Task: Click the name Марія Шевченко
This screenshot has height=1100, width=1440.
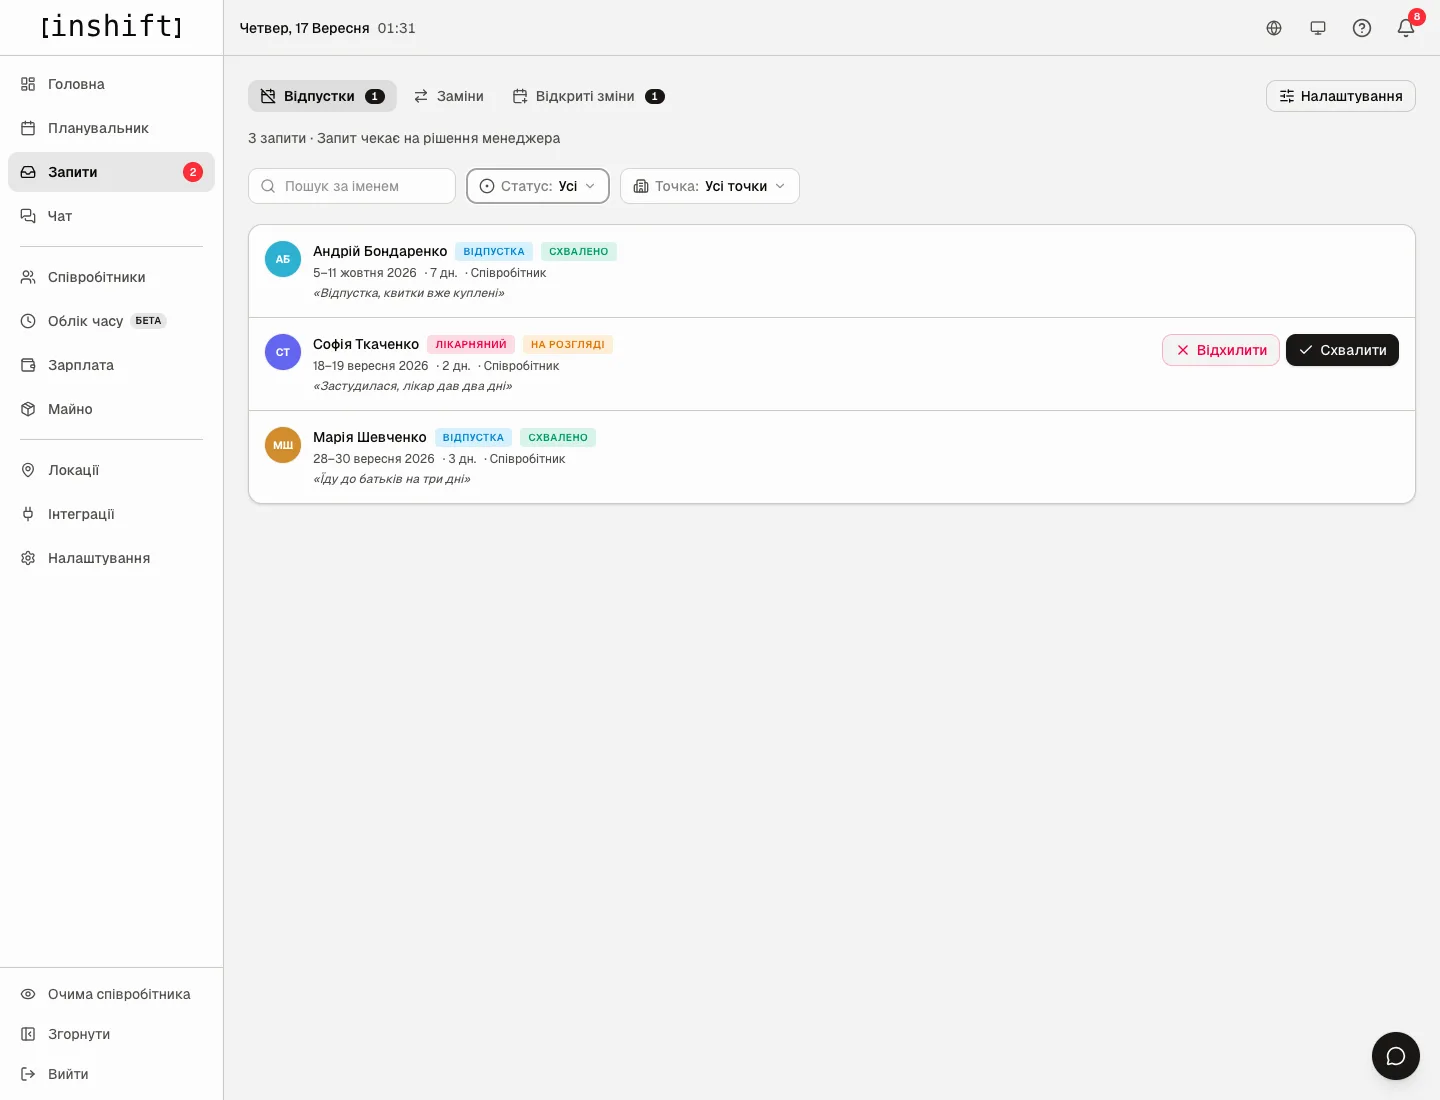Action: pyautogui.click(x=370, y=437)
